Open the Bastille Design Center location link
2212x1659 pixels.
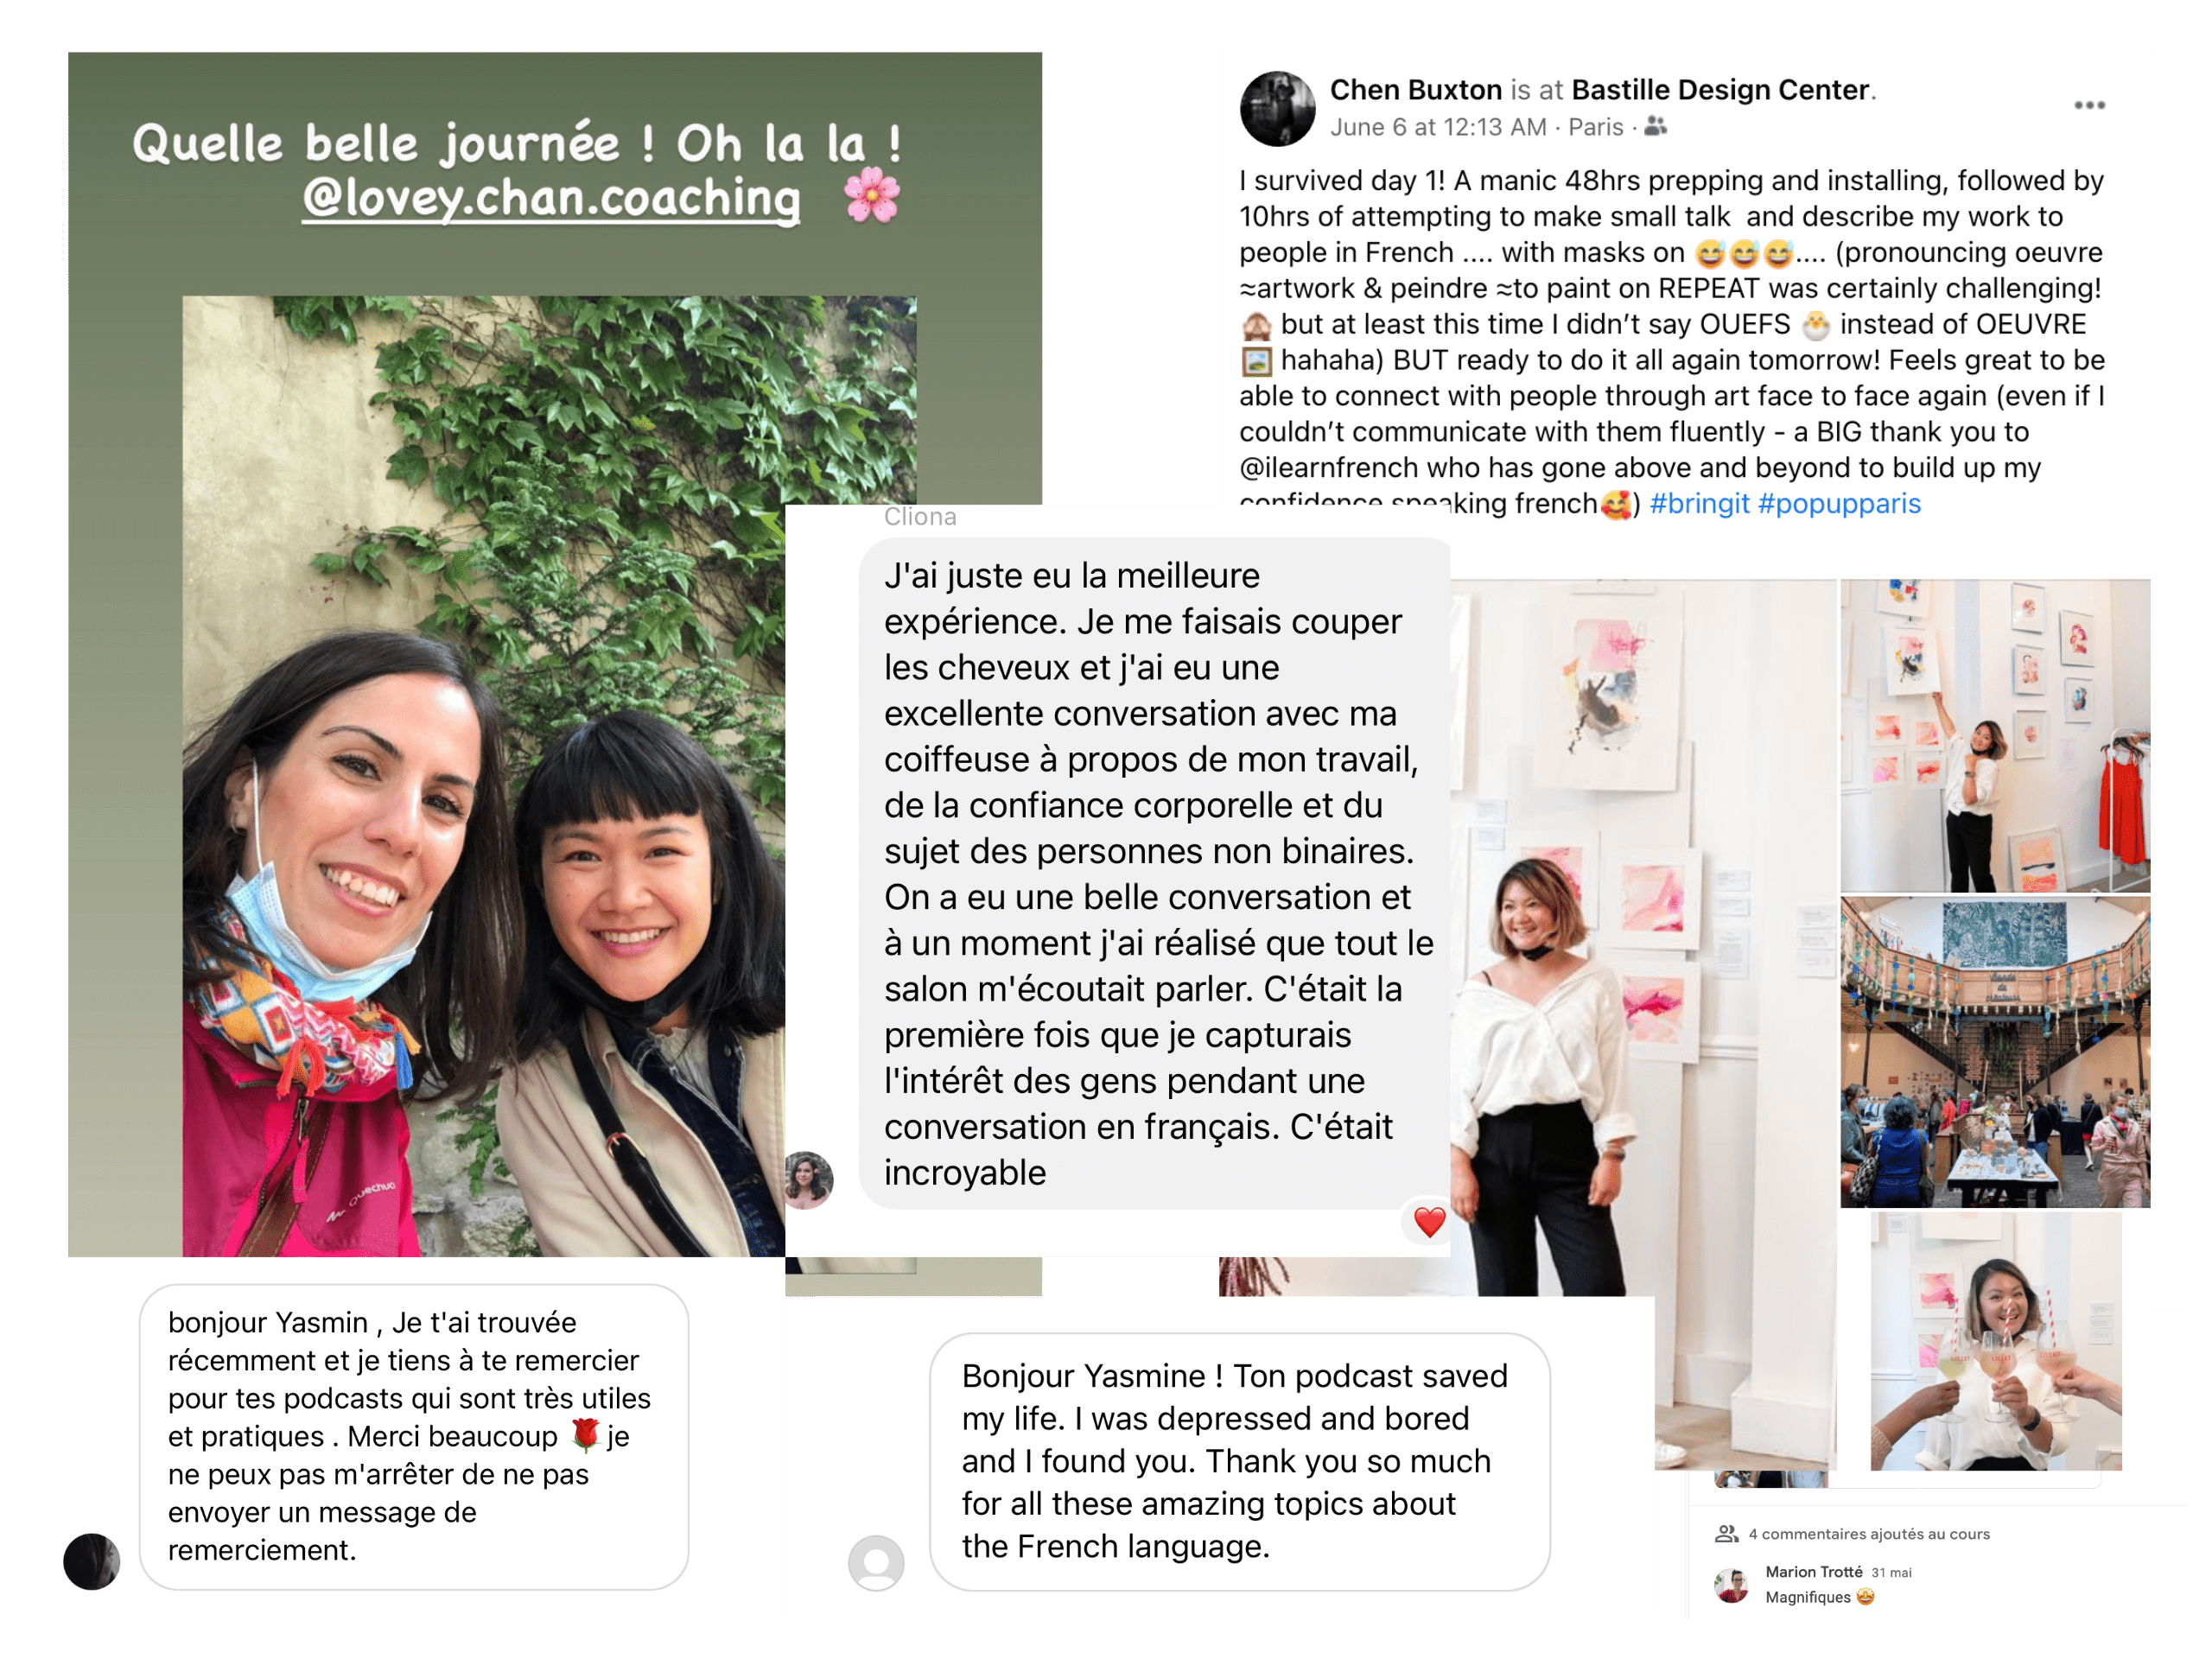tap(1720, 90)
